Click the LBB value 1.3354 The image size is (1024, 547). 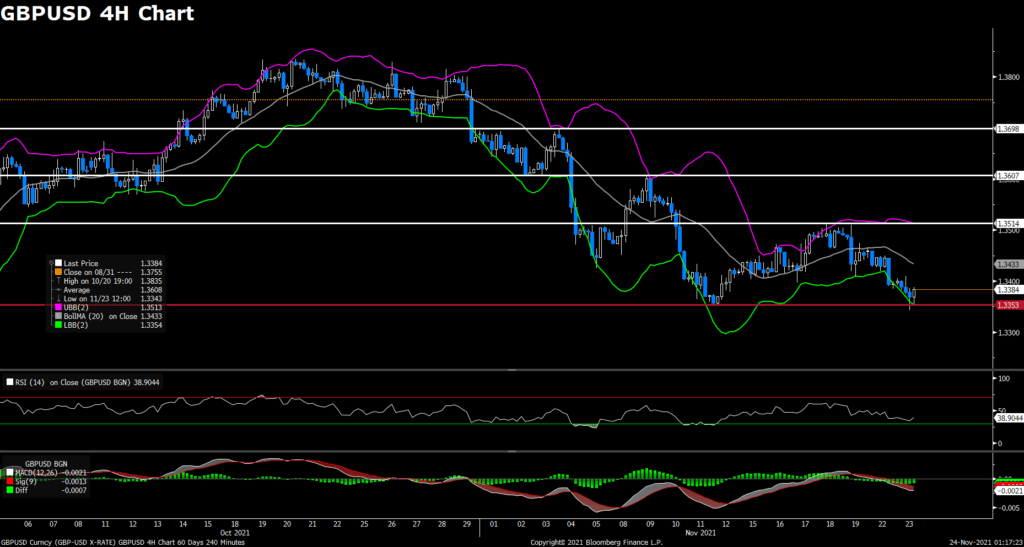coord(151,324)
